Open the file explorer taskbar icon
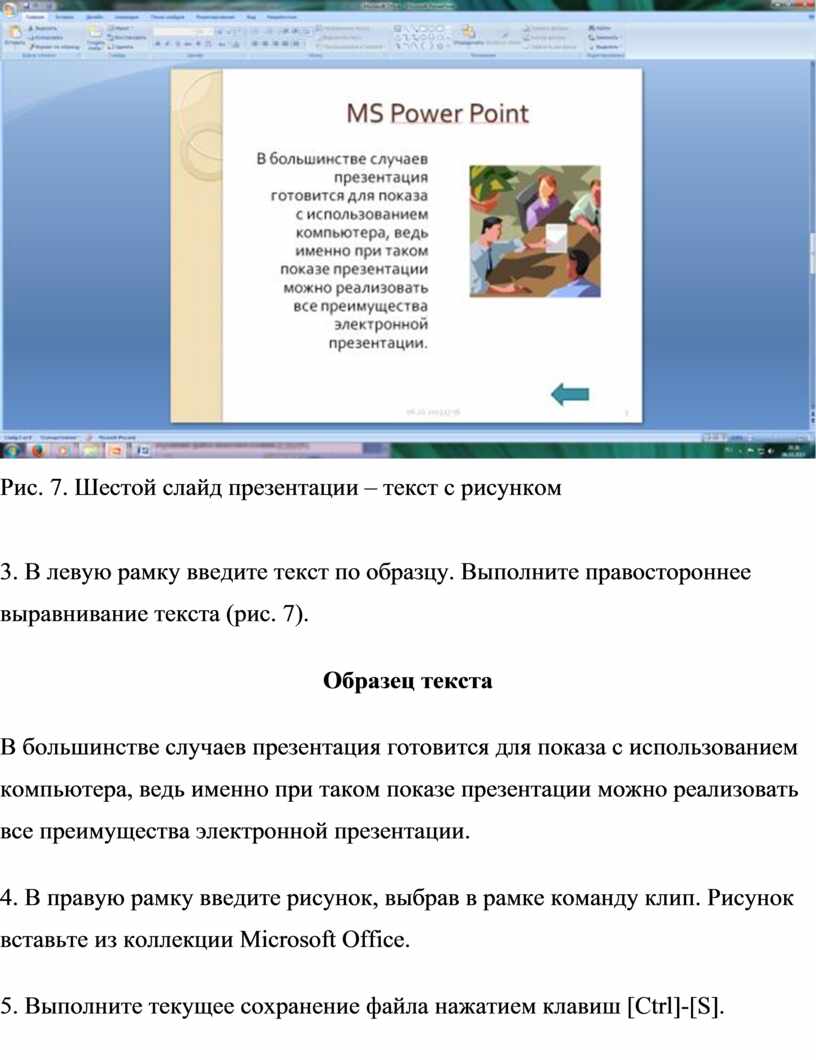The image size is (816, 1060). click(x=90, y=450)
